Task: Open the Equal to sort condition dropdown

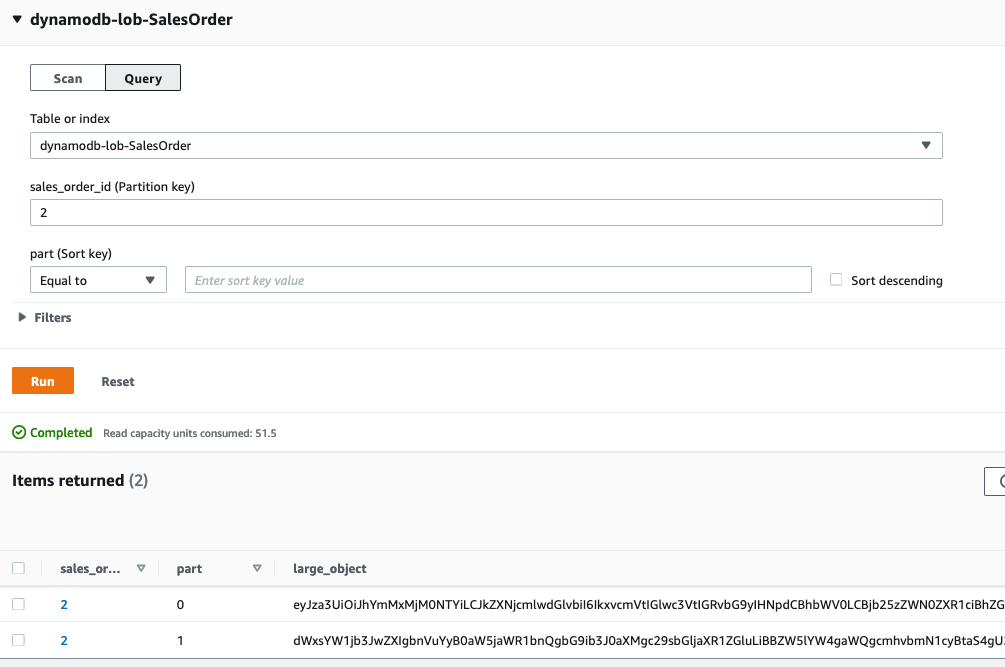Action: pos(98,280)
